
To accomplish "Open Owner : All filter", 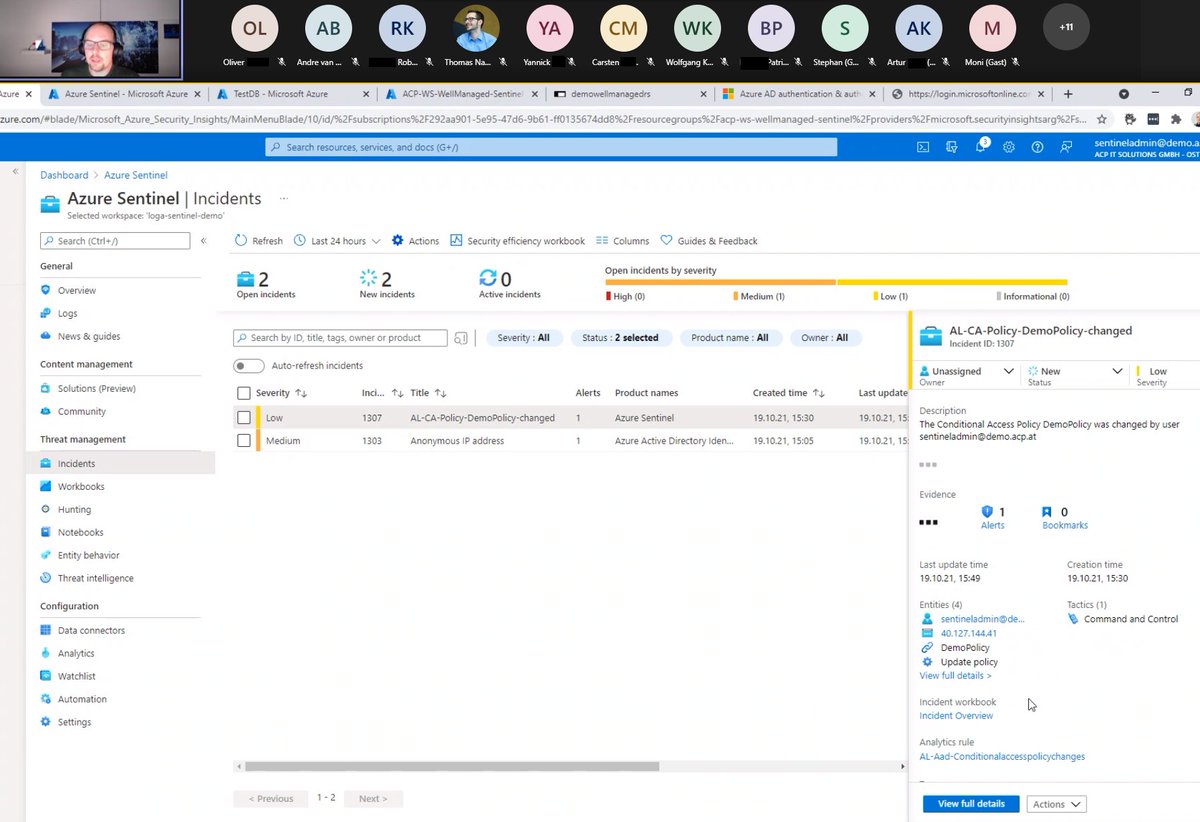I will pos(825,338).
